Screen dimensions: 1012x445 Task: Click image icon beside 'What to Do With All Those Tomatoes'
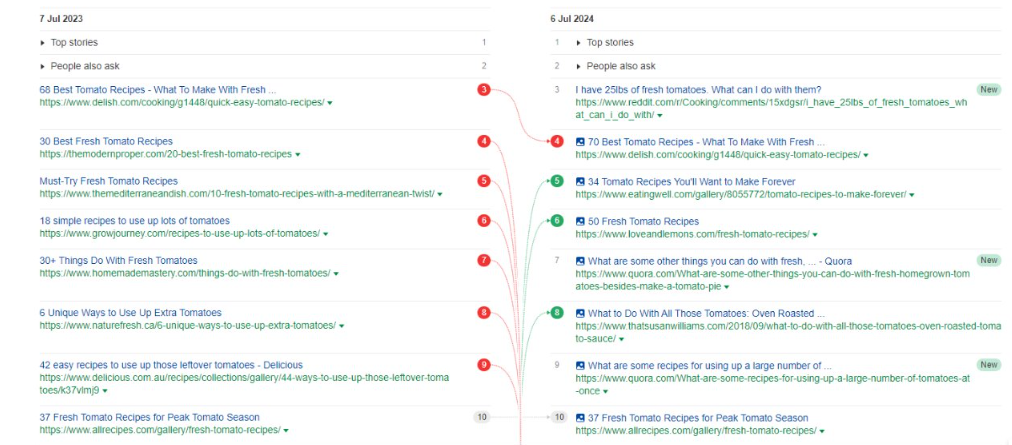click(x=580, y=313)
